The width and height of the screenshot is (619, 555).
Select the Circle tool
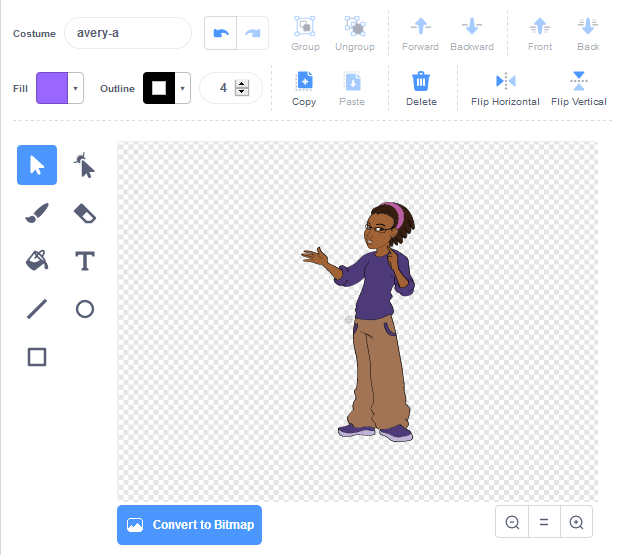tap(85, 309)
